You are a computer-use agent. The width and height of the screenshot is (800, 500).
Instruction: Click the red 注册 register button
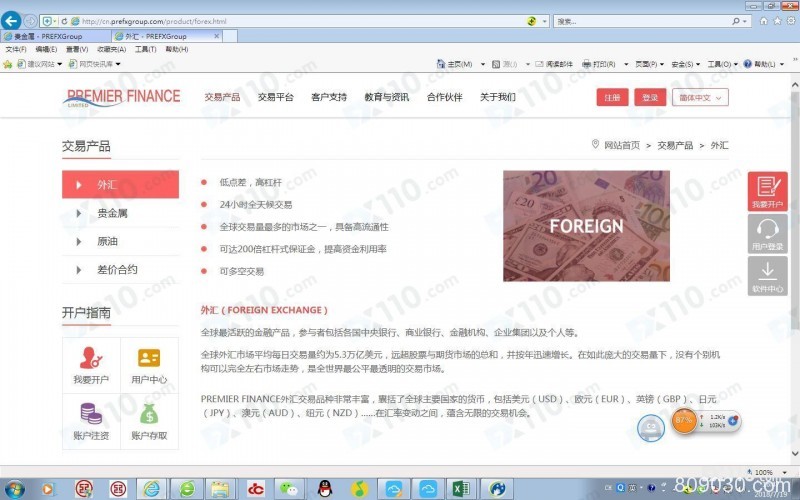[612, 97]
